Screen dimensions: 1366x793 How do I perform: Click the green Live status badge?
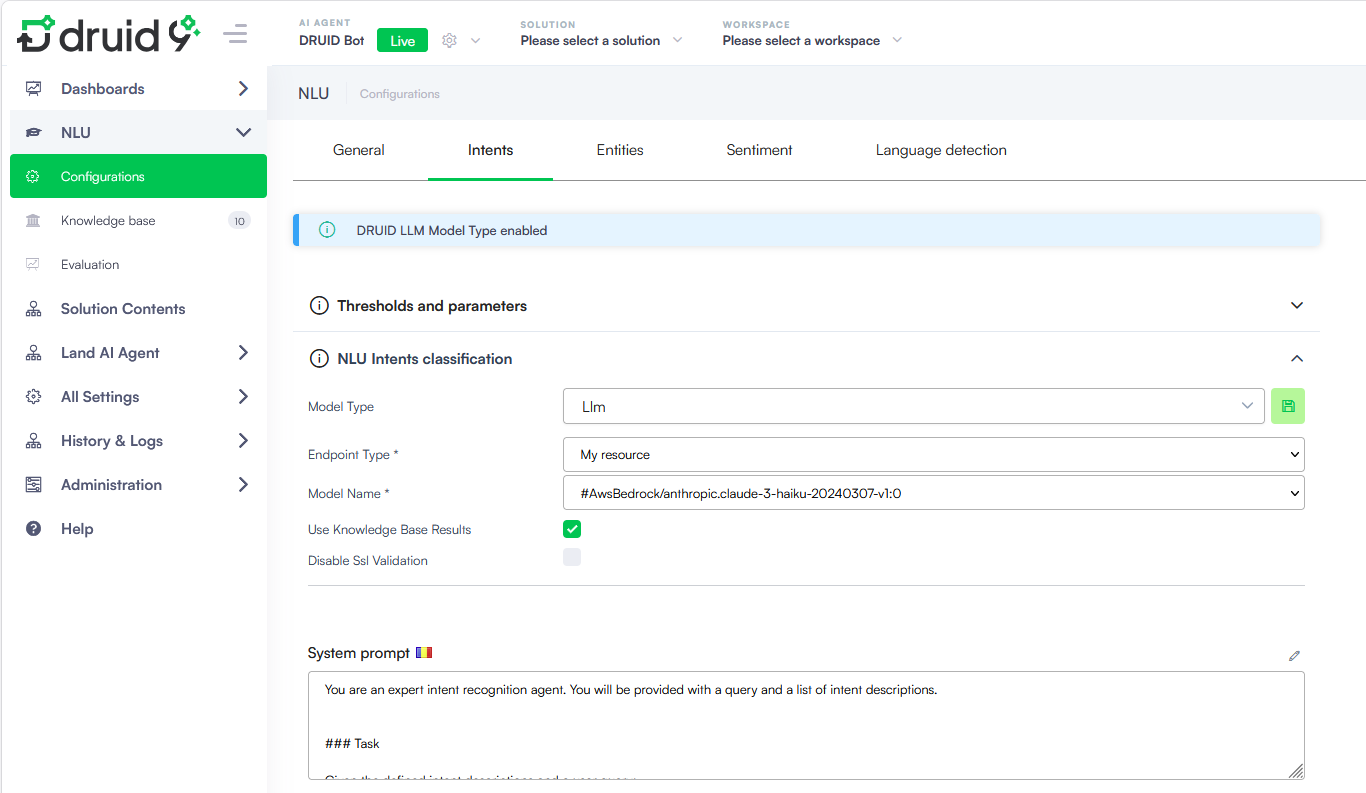402,41
